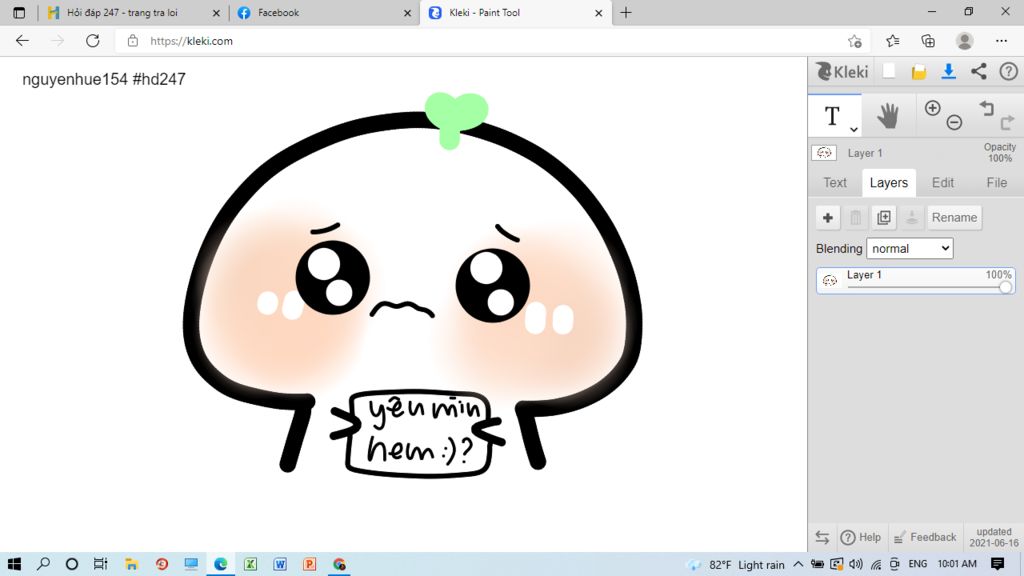Duplicate the current layer

(884, 217)
